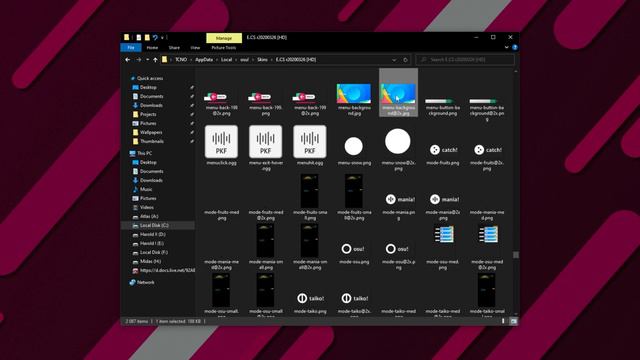Refresh the current folder view

[405, 60]
